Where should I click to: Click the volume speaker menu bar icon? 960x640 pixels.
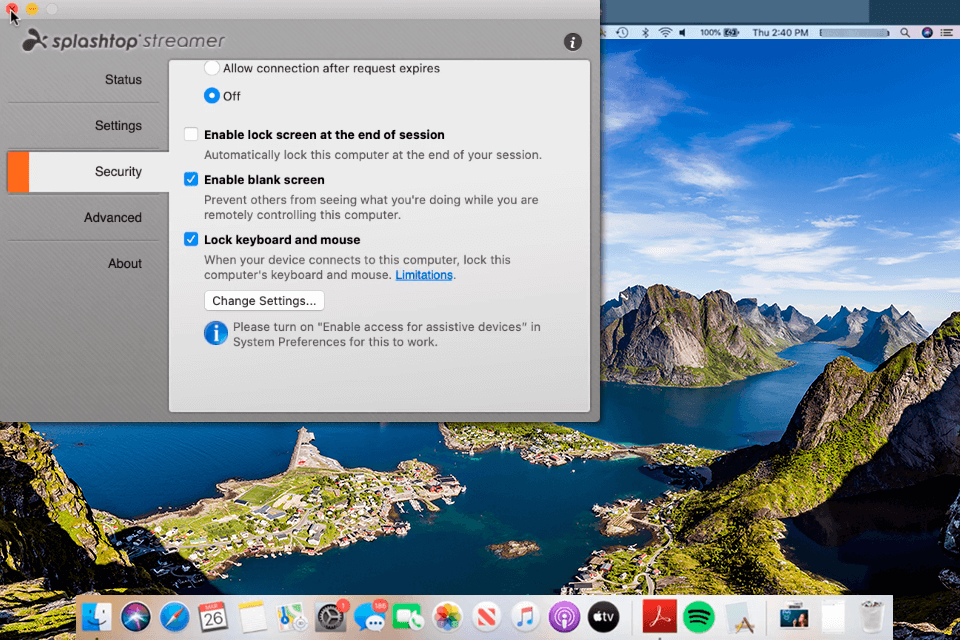683,32
